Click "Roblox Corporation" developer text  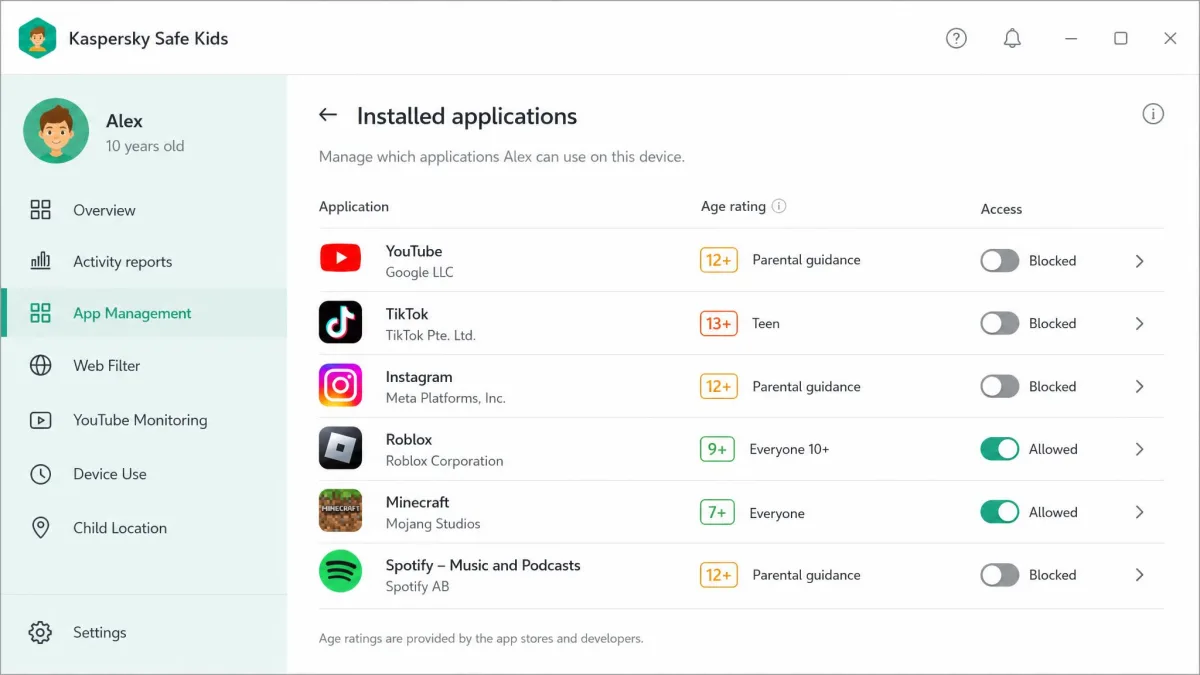tap(444, 461)
